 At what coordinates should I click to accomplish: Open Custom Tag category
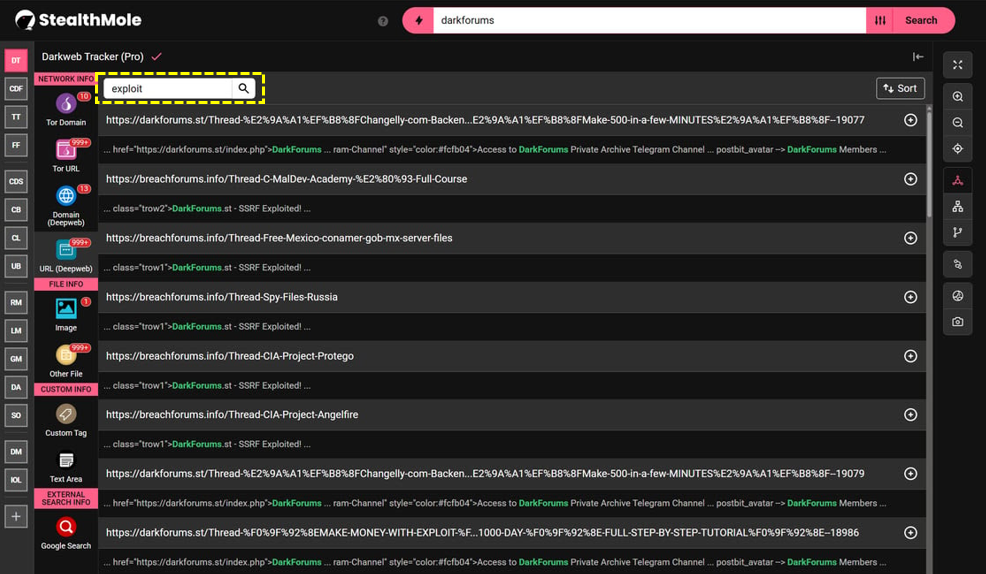coord(66,420)
